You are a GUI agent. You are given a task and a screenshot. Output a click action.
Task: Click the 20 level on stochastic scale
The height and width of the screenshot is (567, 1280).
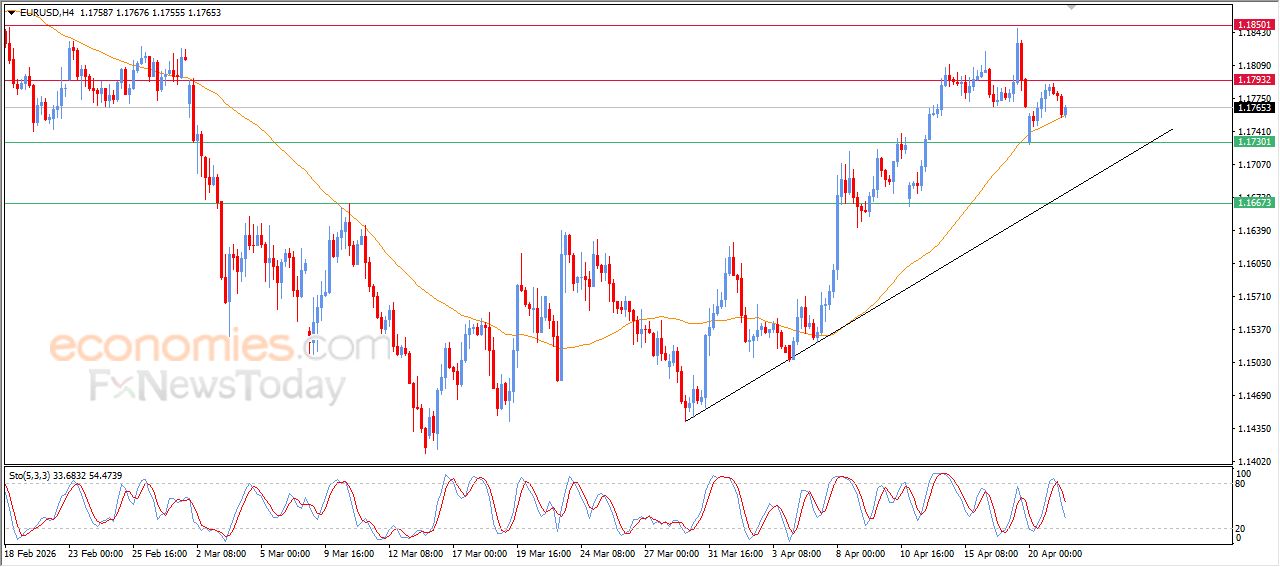1242,528
